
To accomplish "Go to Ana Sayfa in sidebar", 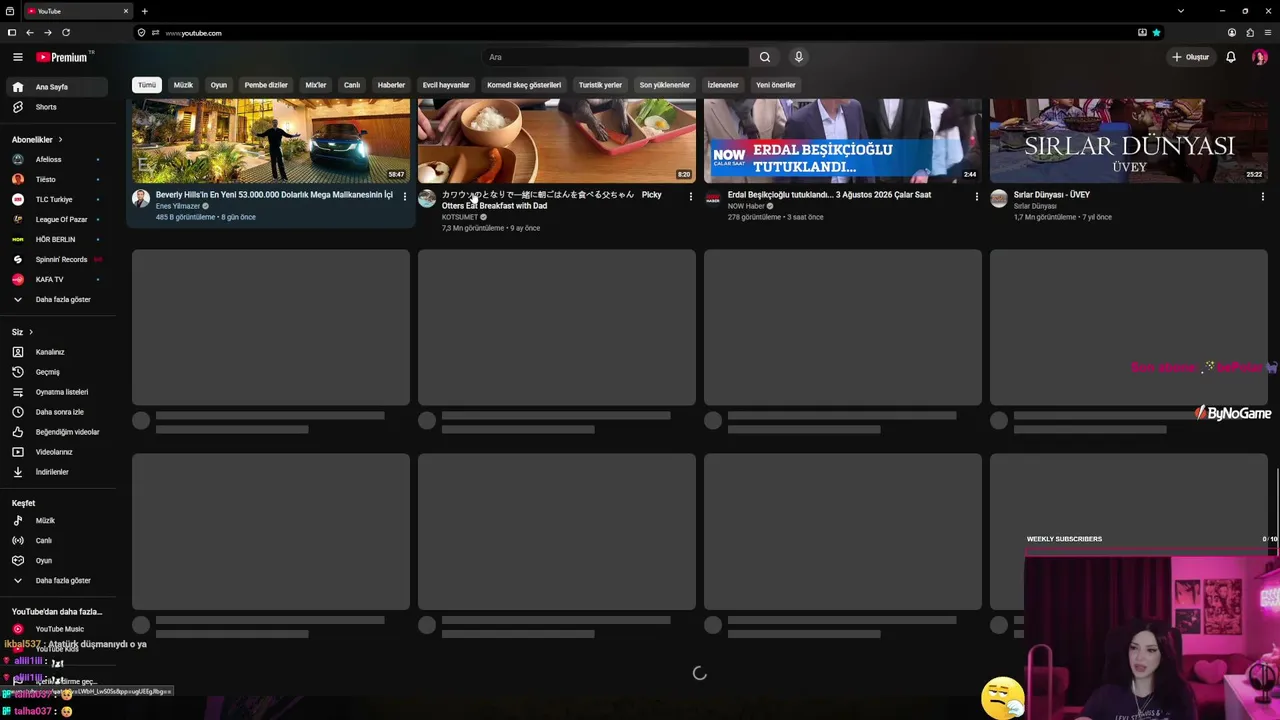I will (58, 87).
